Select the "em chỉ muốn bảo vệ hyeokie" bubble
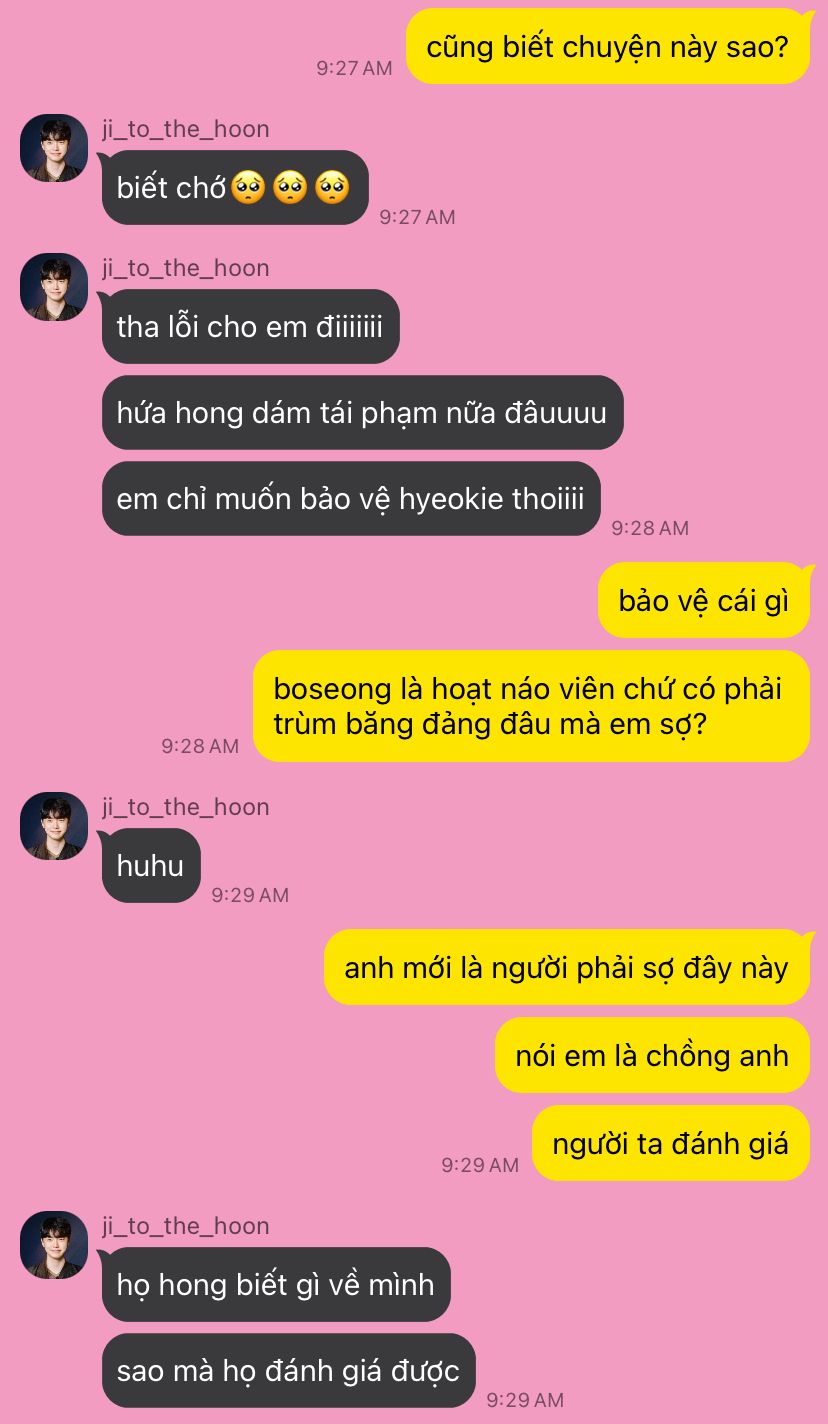Screen dimensions: 828x1424 click(351, 498)
